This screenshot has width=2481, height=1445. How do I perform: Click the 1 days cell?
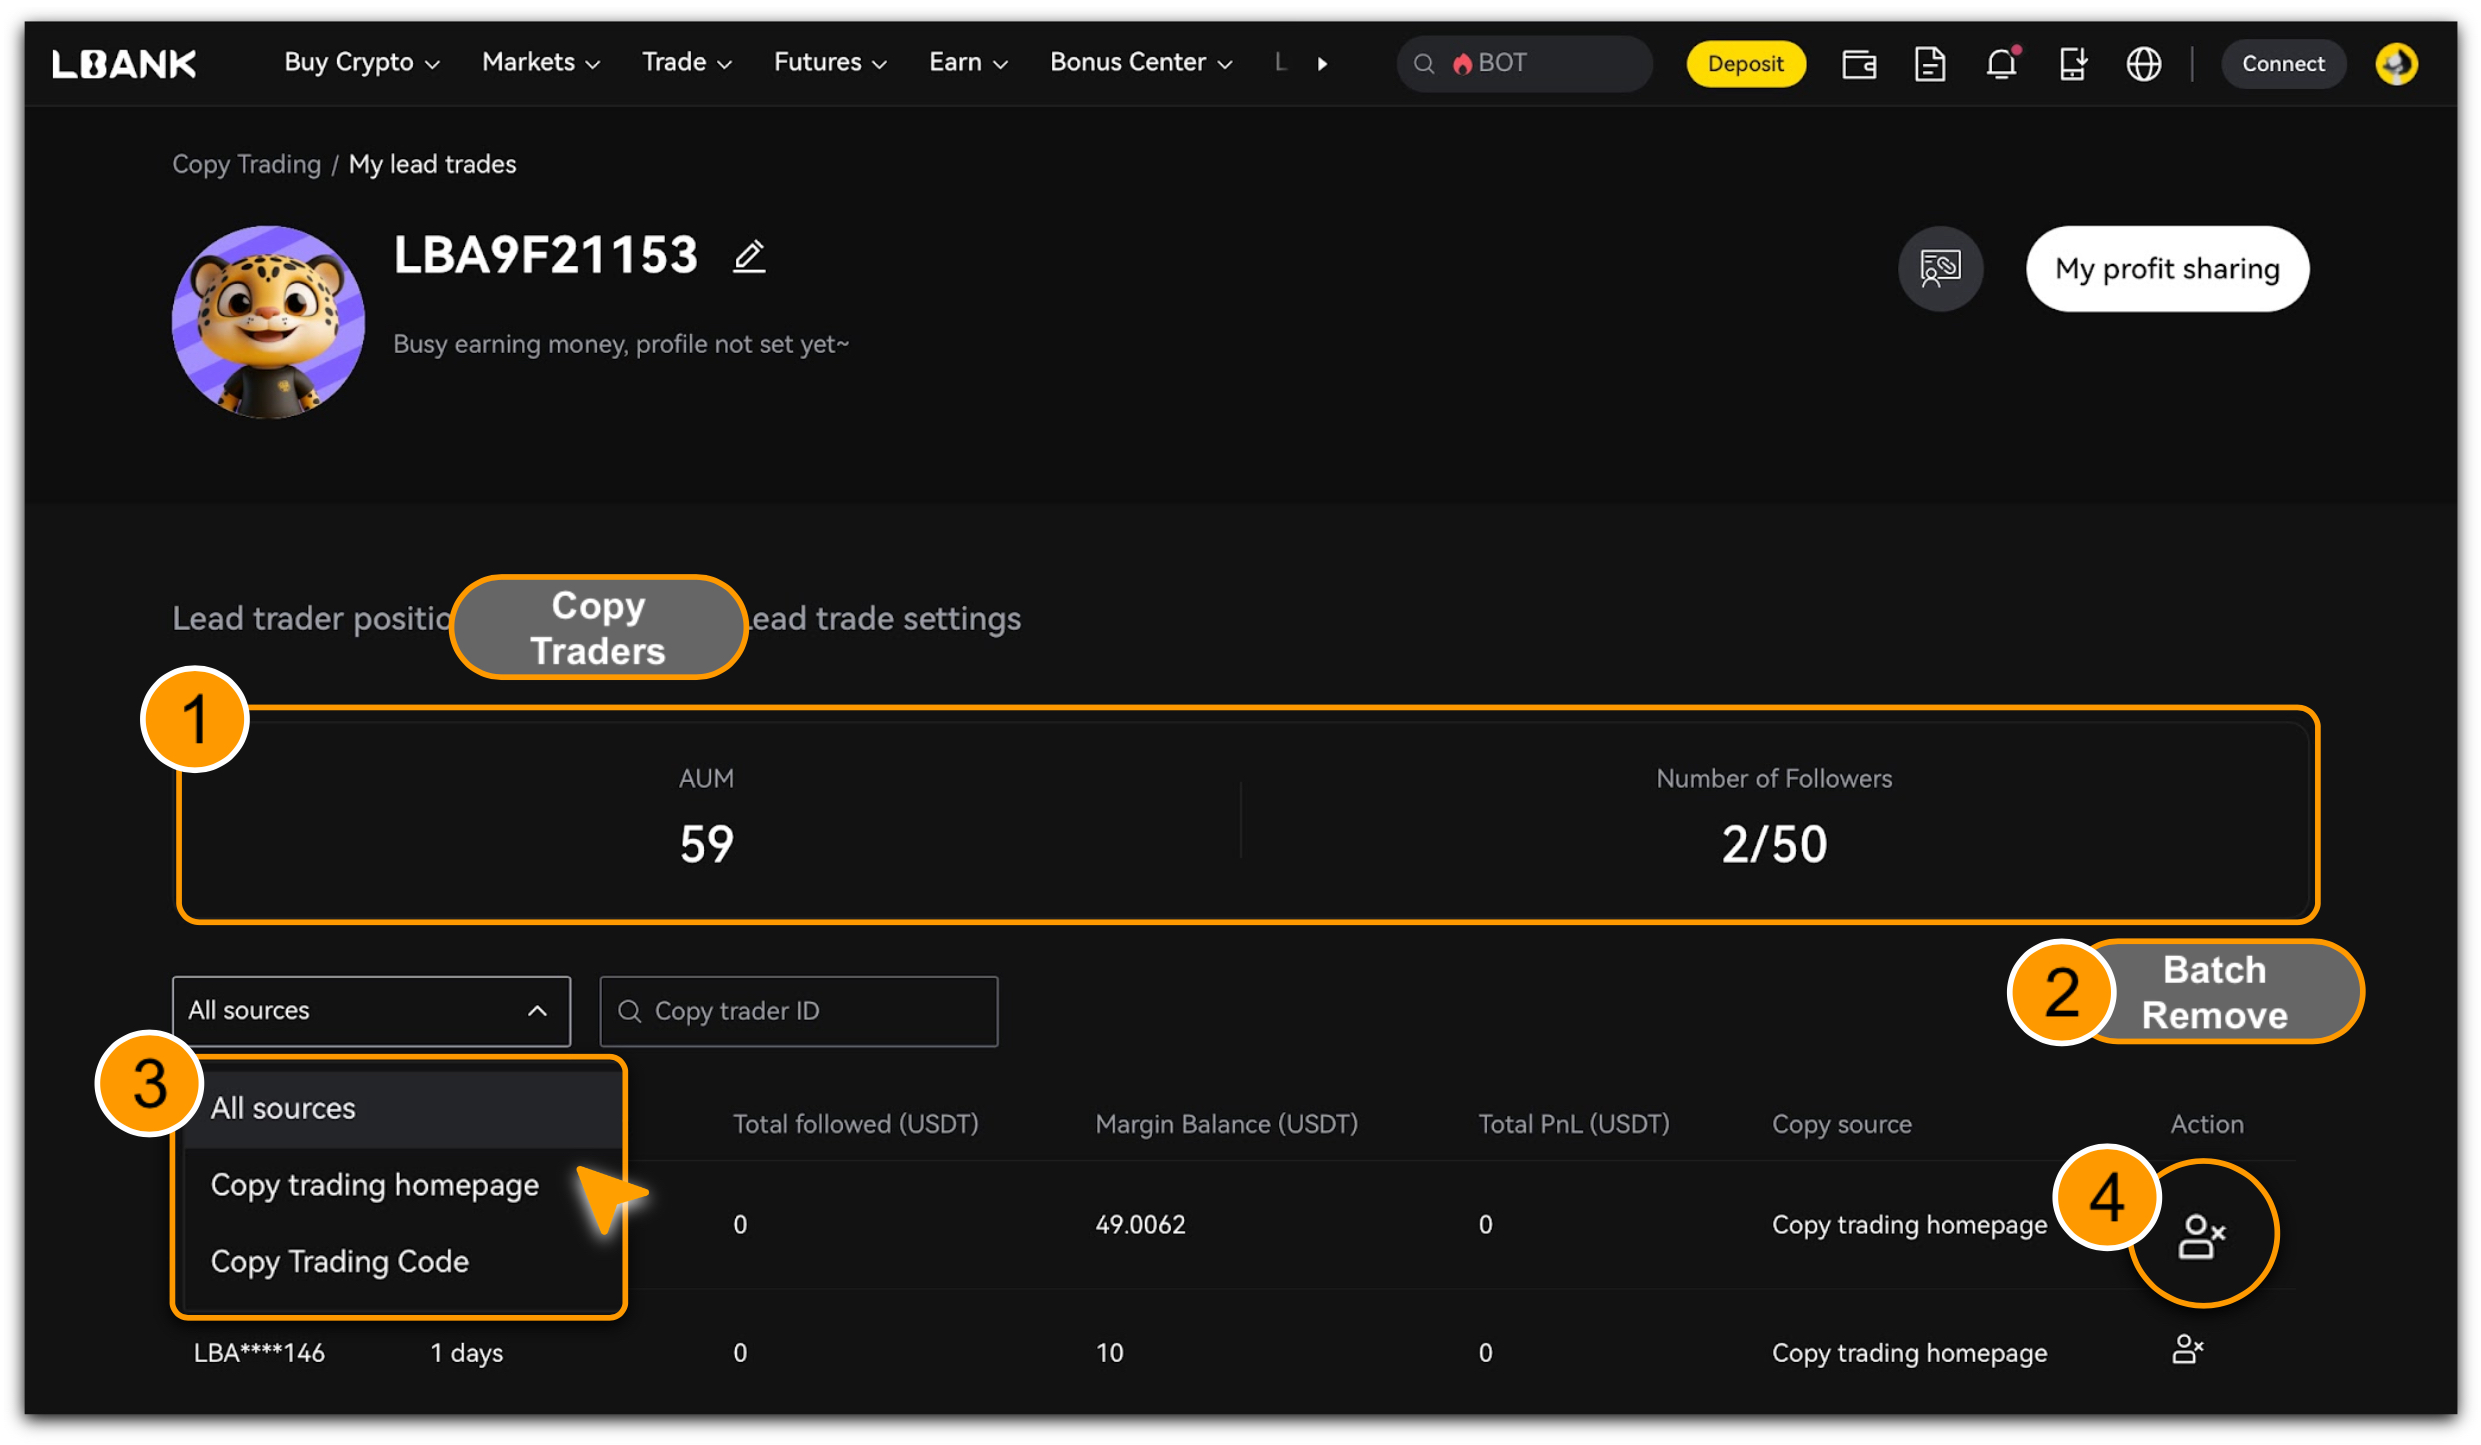tap(466, 1353)
